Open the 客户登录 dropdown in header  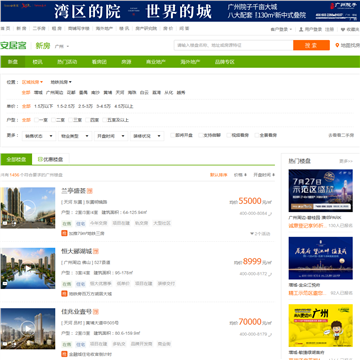pos(281,29)
